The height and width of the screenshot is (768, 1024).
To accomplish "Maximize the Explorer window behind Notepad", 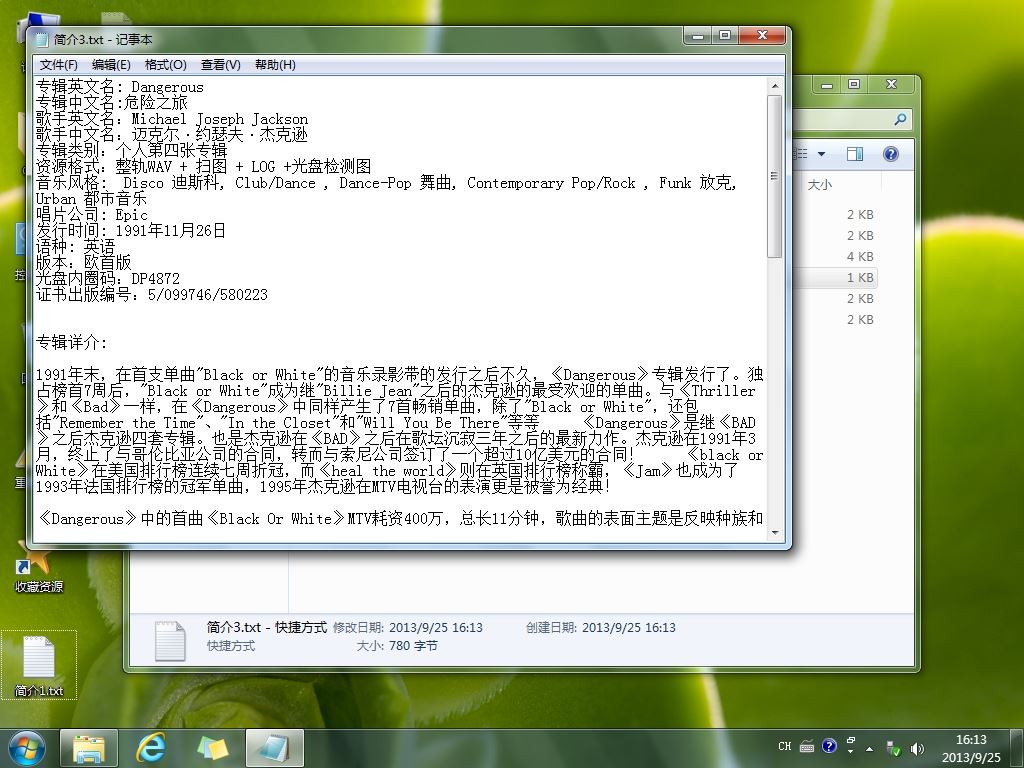I will click(854, 84).
